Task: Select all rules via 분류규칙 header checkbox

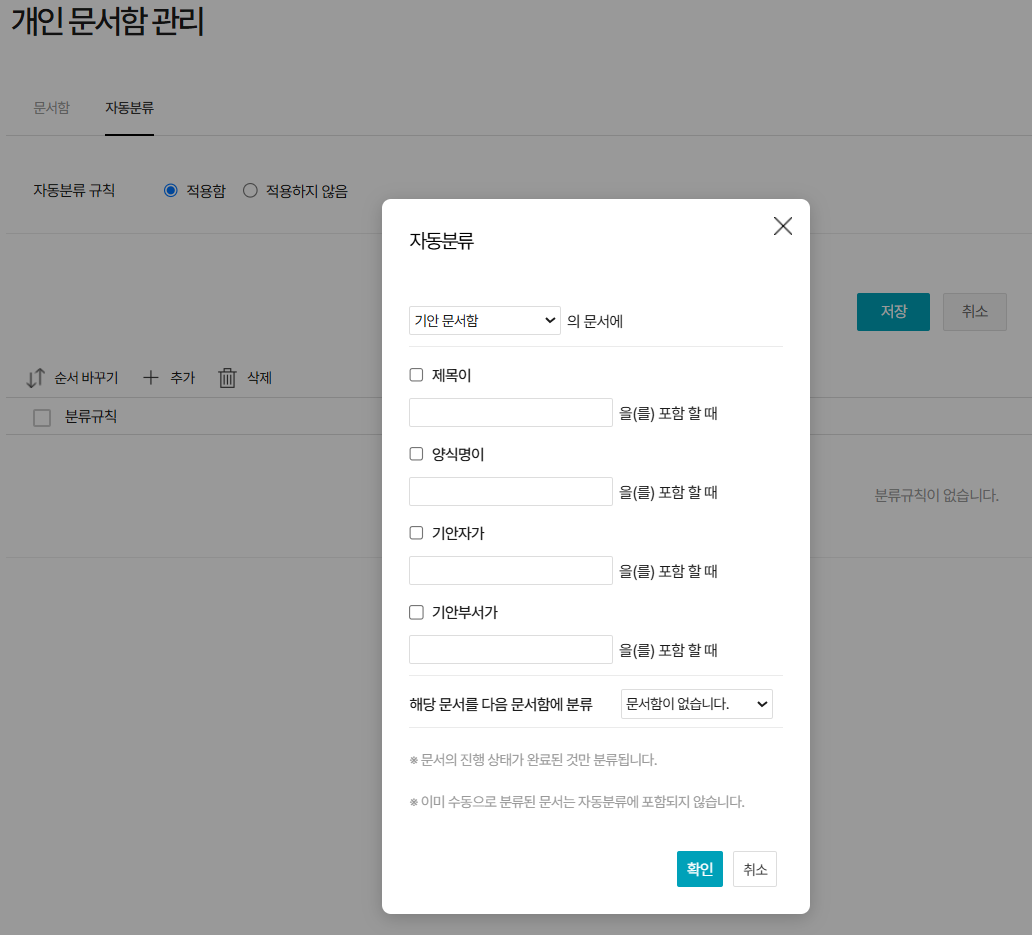Action: pyautogui.click(x=42, y=418)
